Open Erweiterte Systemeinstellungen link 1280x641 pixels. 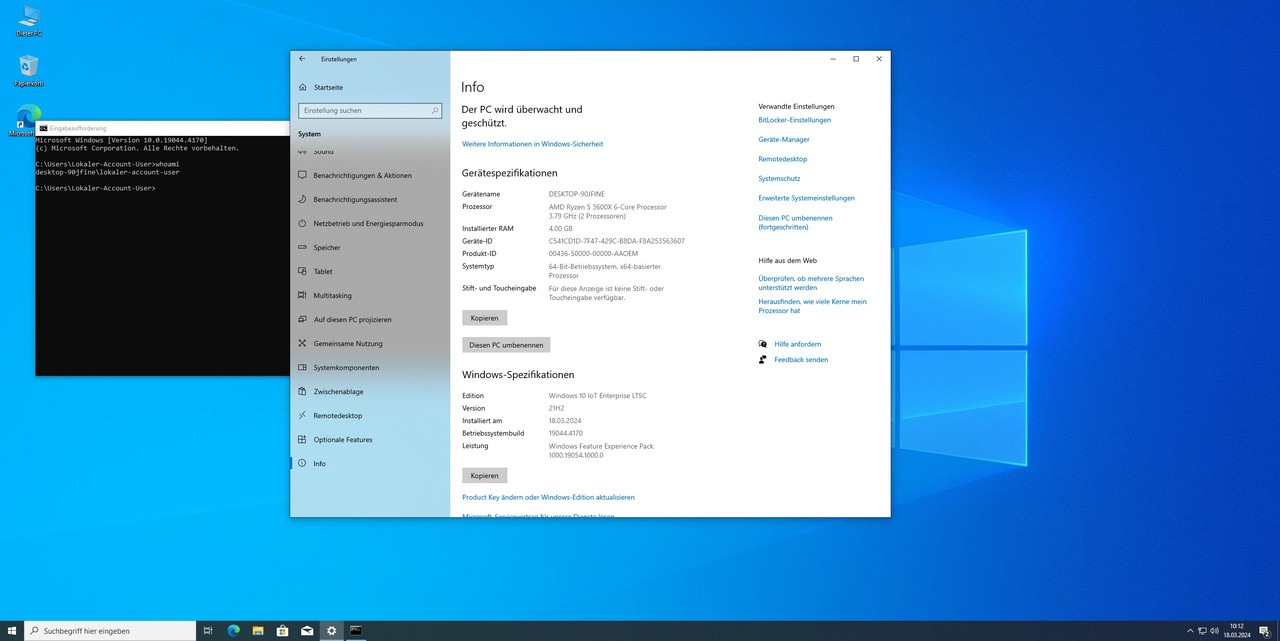(x=807, y=198)
